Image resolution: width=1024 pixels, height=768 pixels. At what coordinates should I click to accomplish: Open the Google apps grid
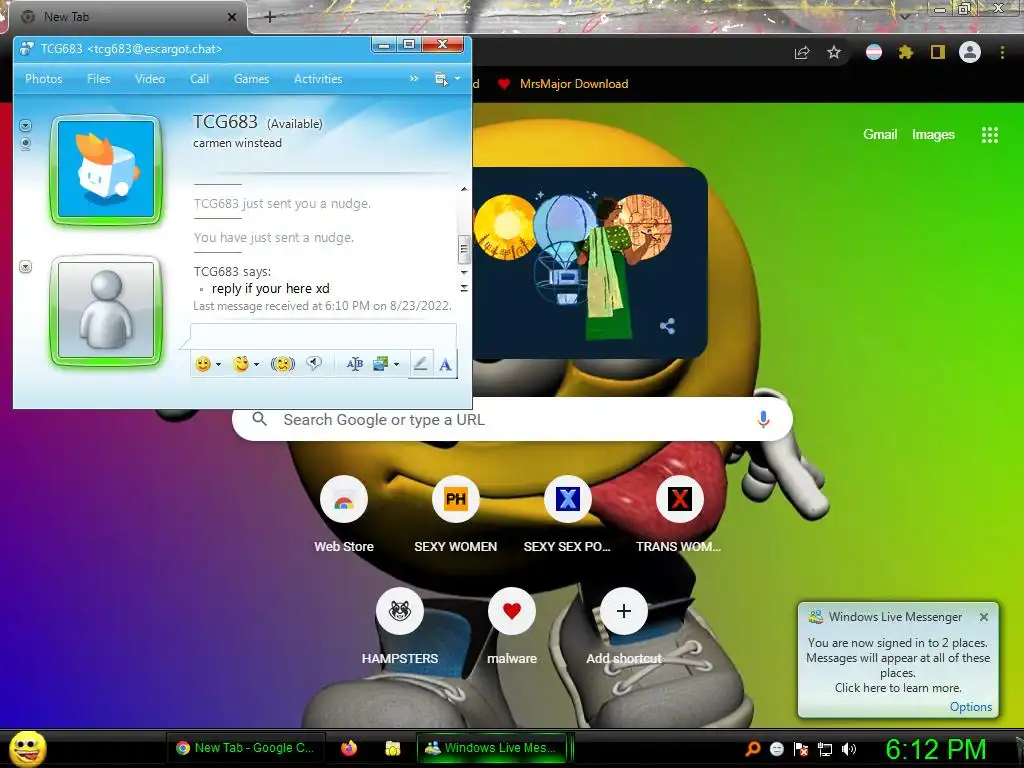coord(989,135)
